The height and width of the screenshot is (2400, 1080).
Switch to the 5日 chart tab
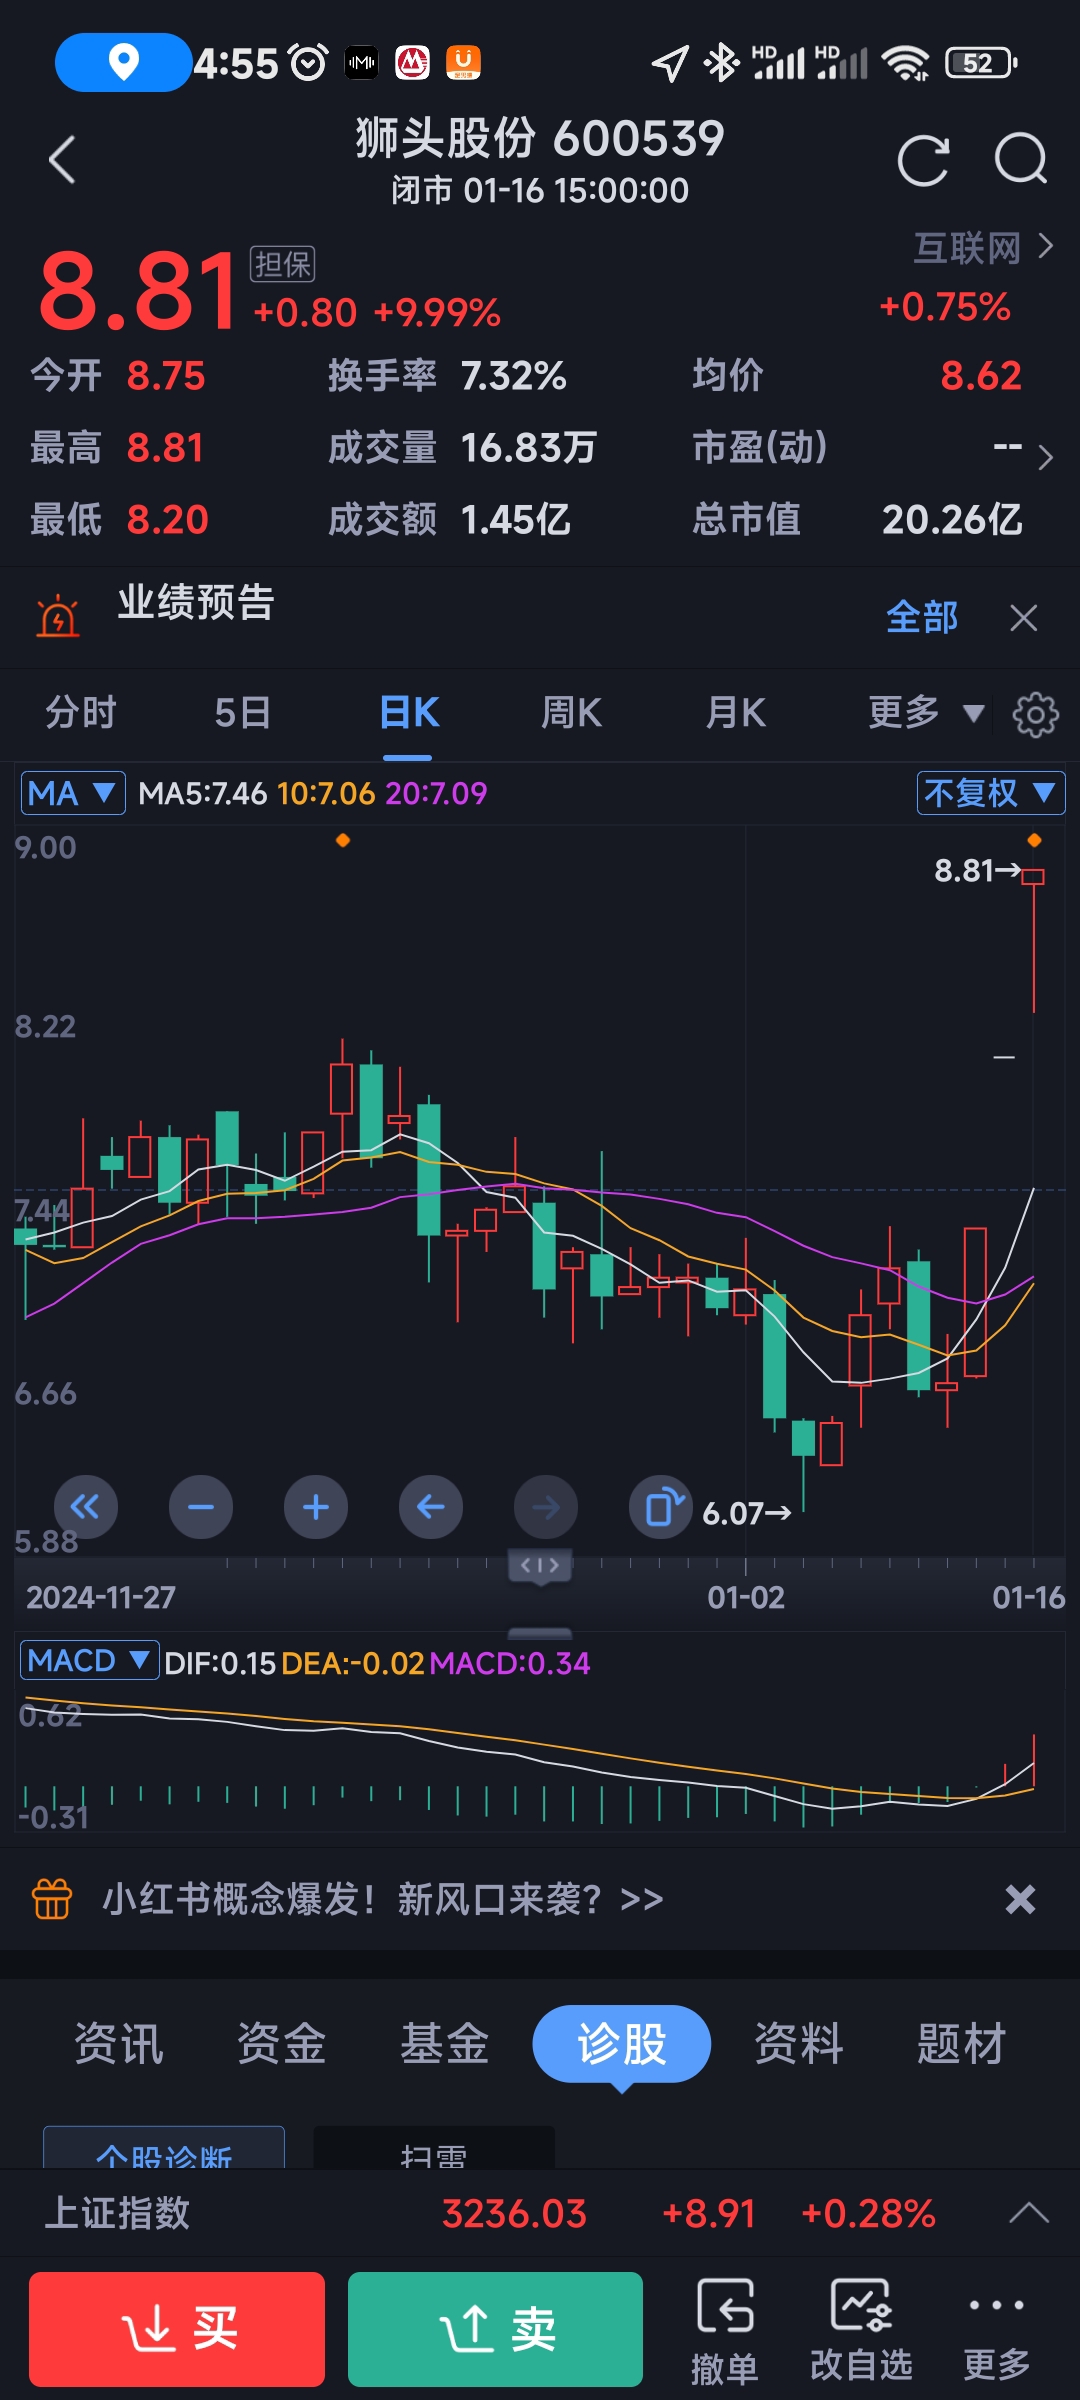click(243, 713)
